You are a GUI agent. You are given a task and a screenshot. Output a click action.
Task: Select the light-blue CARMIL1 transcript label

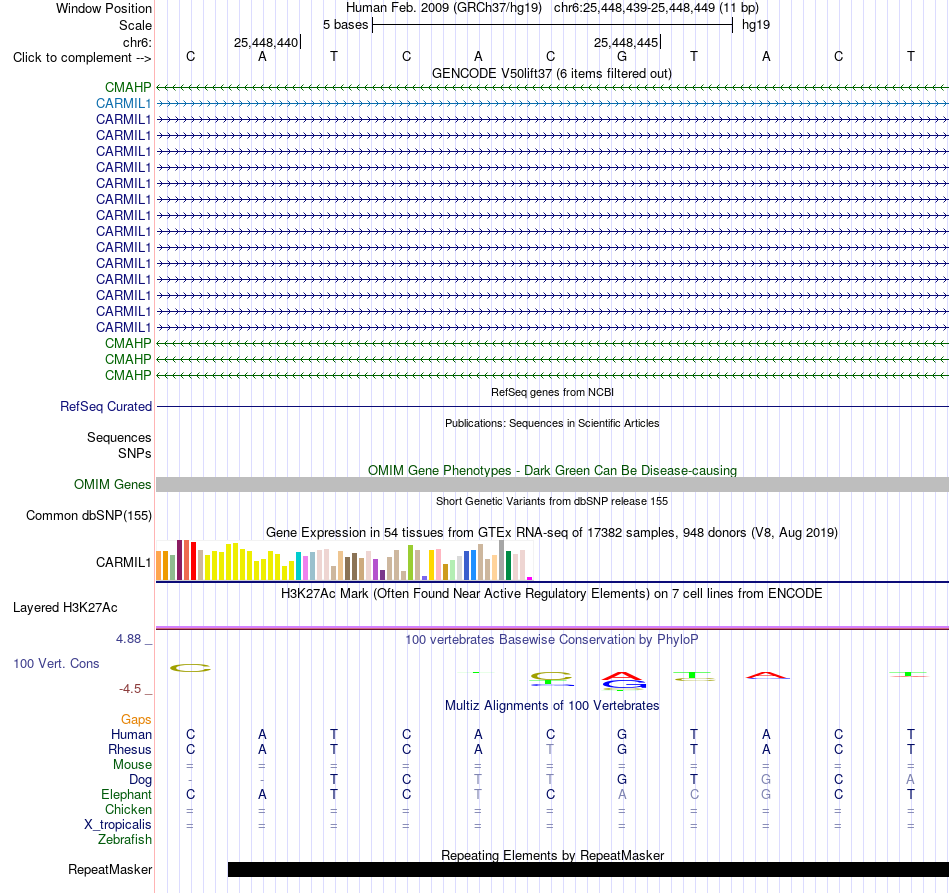(x=123, y=104)
